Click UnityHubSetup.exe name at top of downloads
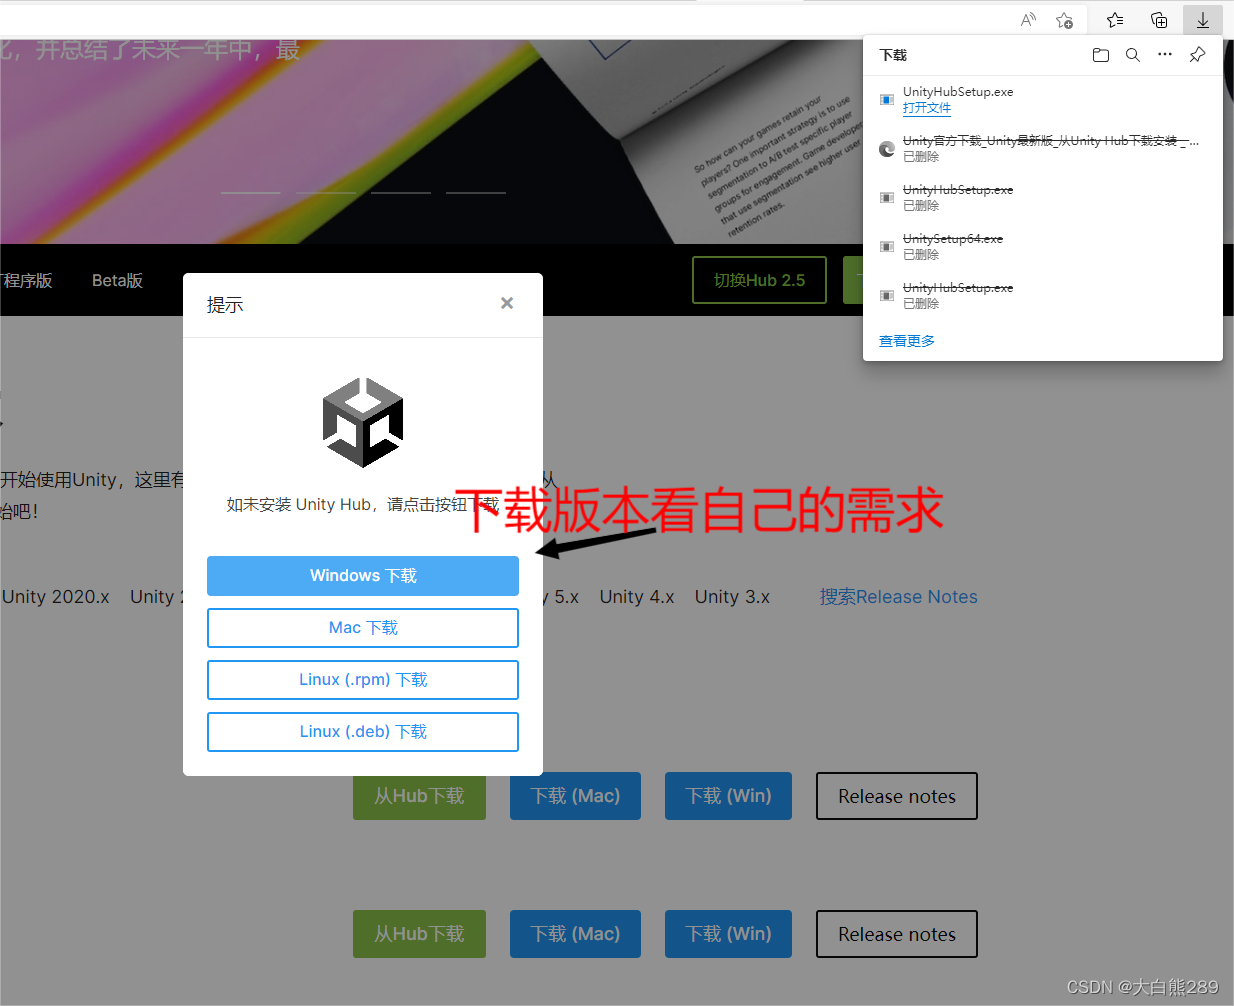Screen dimensions: 1234x1006 tap(958, 92)
